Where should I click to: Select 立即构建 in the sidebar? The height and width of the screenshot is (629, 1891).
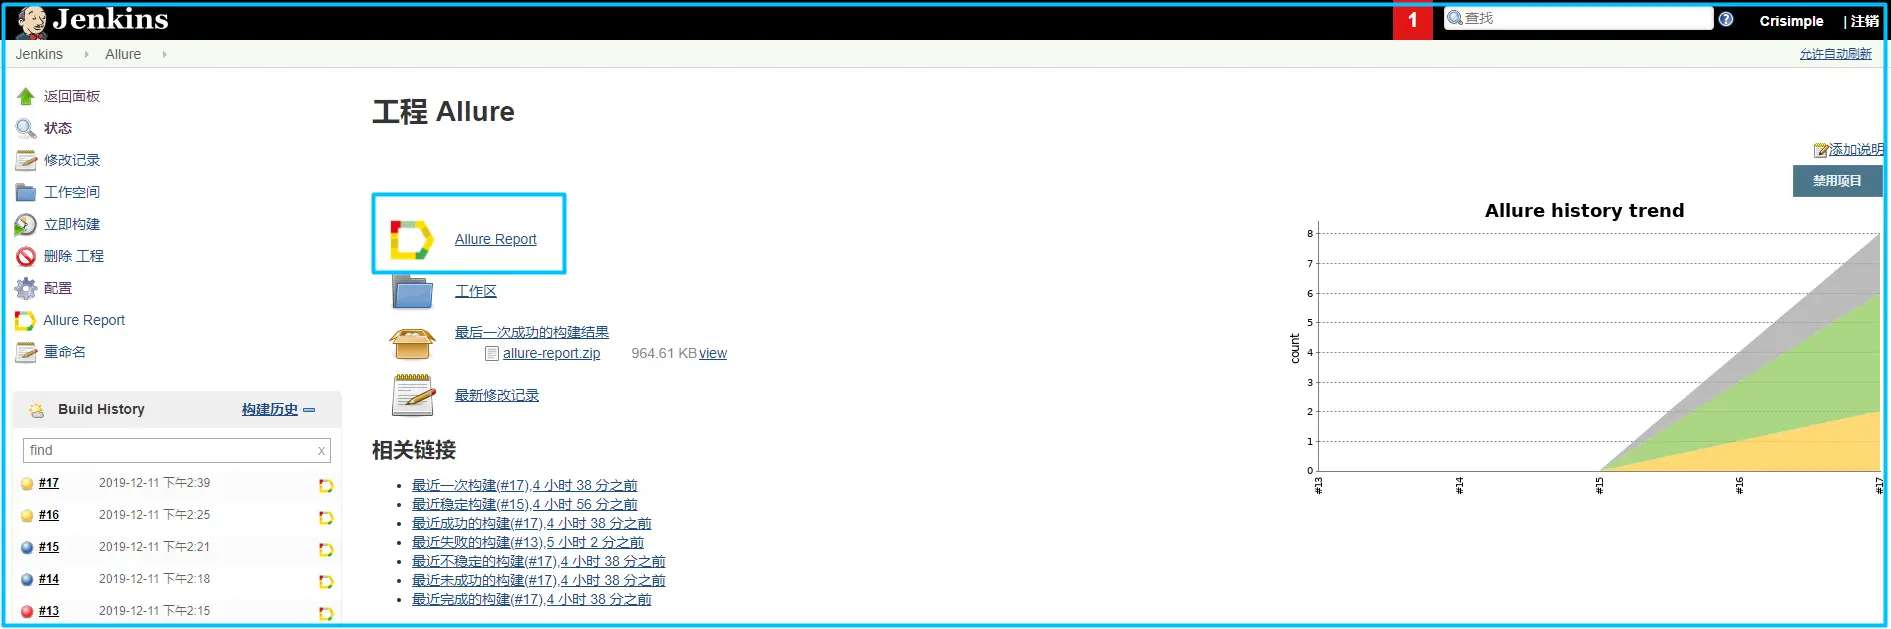pyautogui.click(x=72, y=224)
